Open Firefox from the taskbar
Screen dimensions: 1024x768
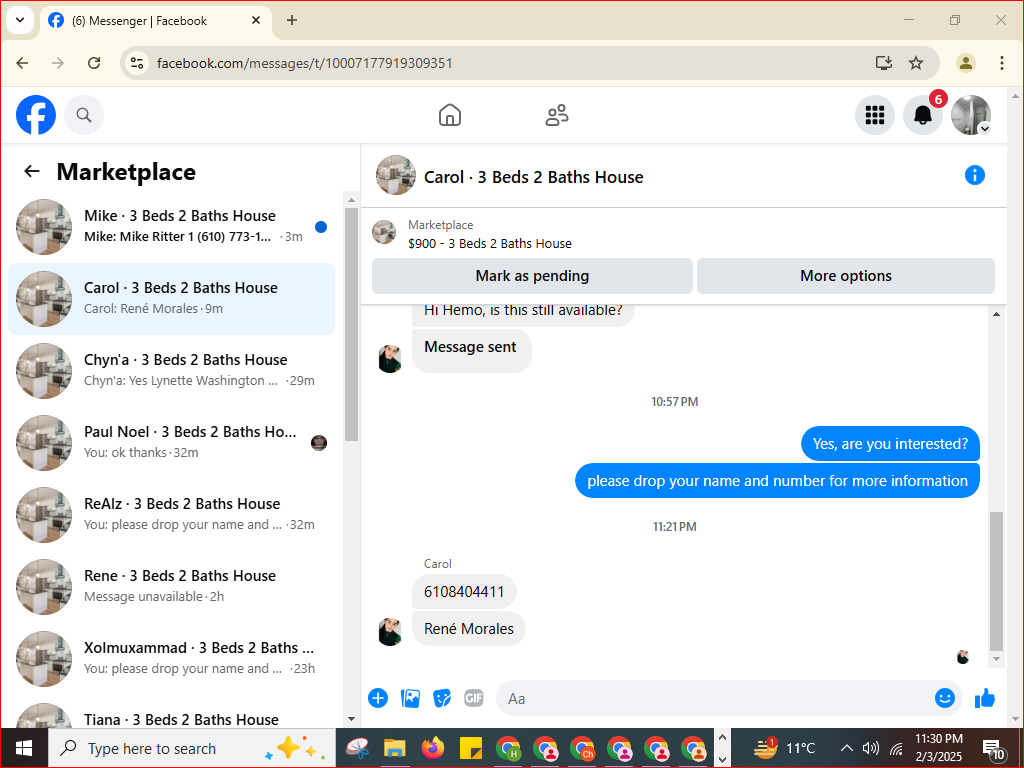pos(432,748)
